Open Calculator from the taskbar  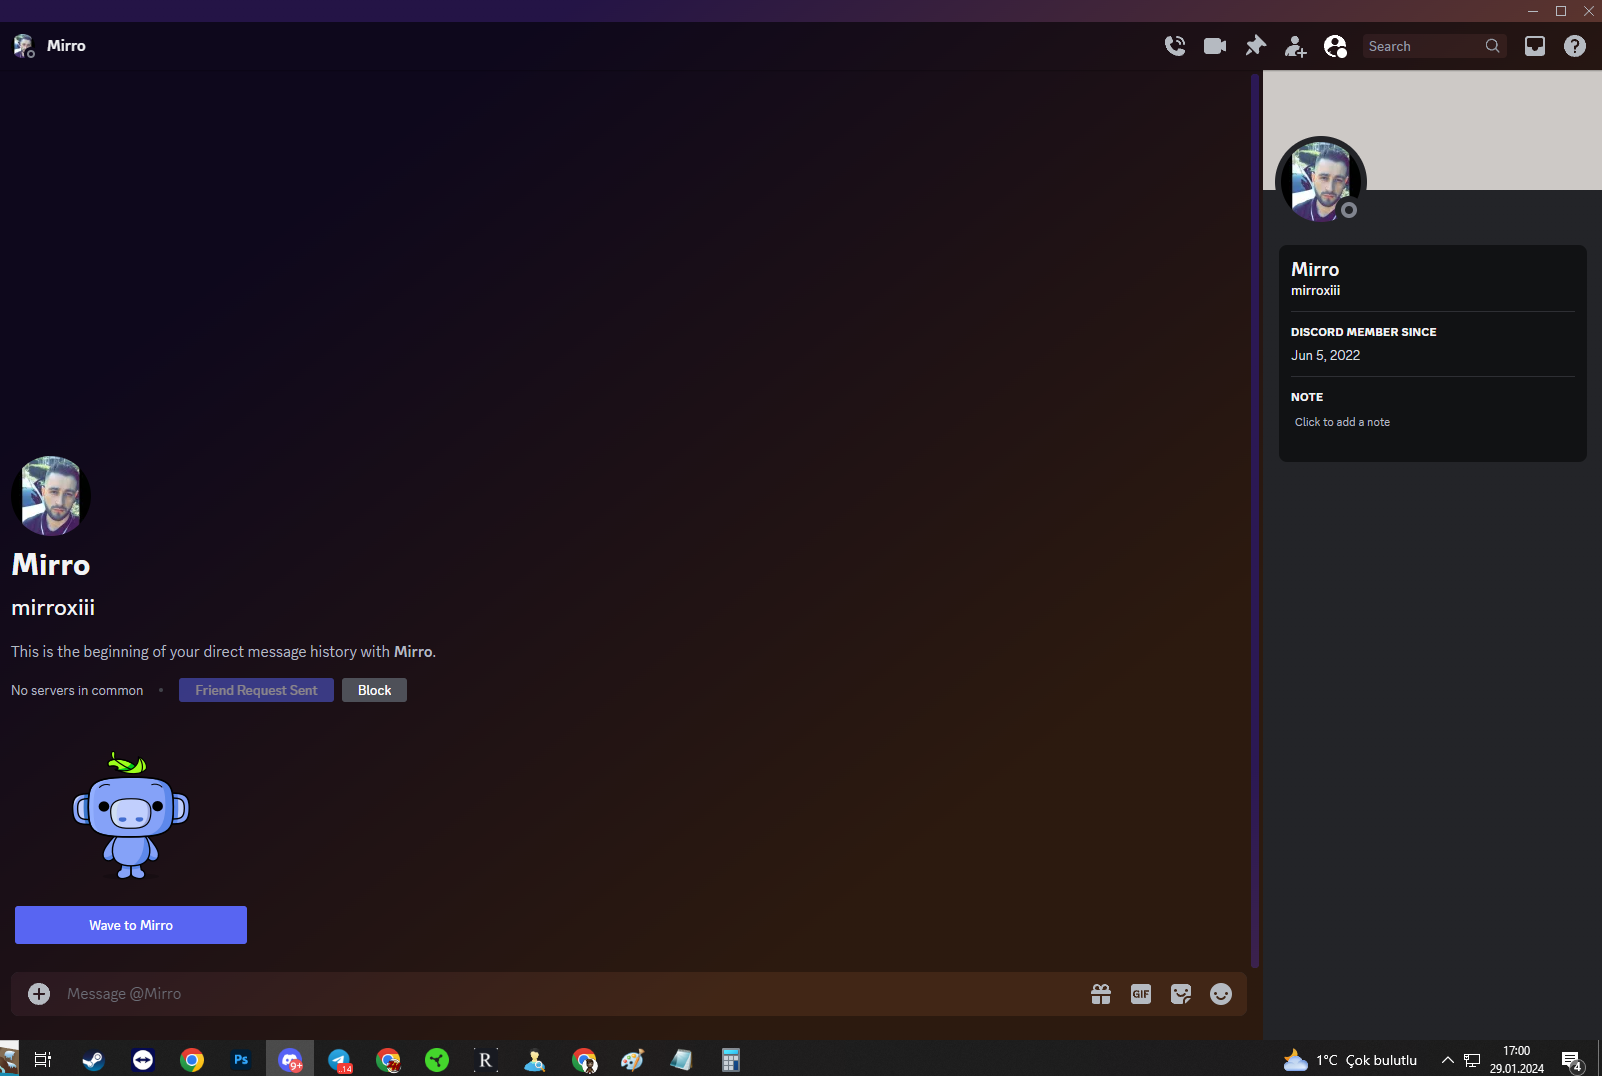click(x=731, y=1060)
